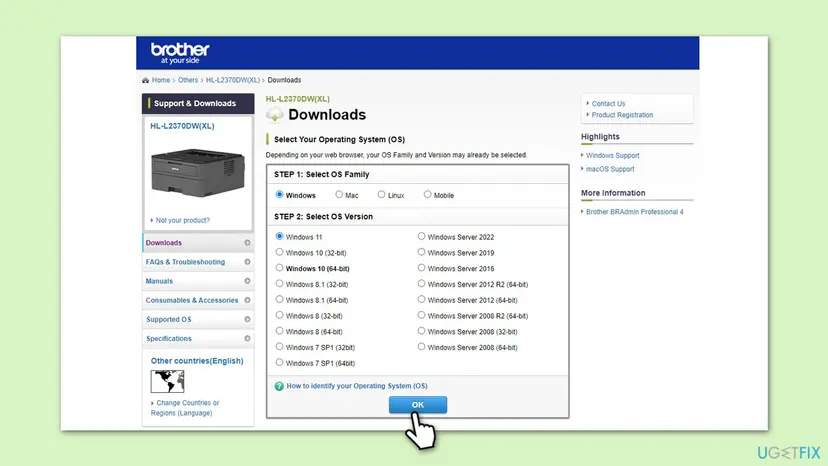Select the Linux OS family radio
828x466 pixels.
[381, 194]
